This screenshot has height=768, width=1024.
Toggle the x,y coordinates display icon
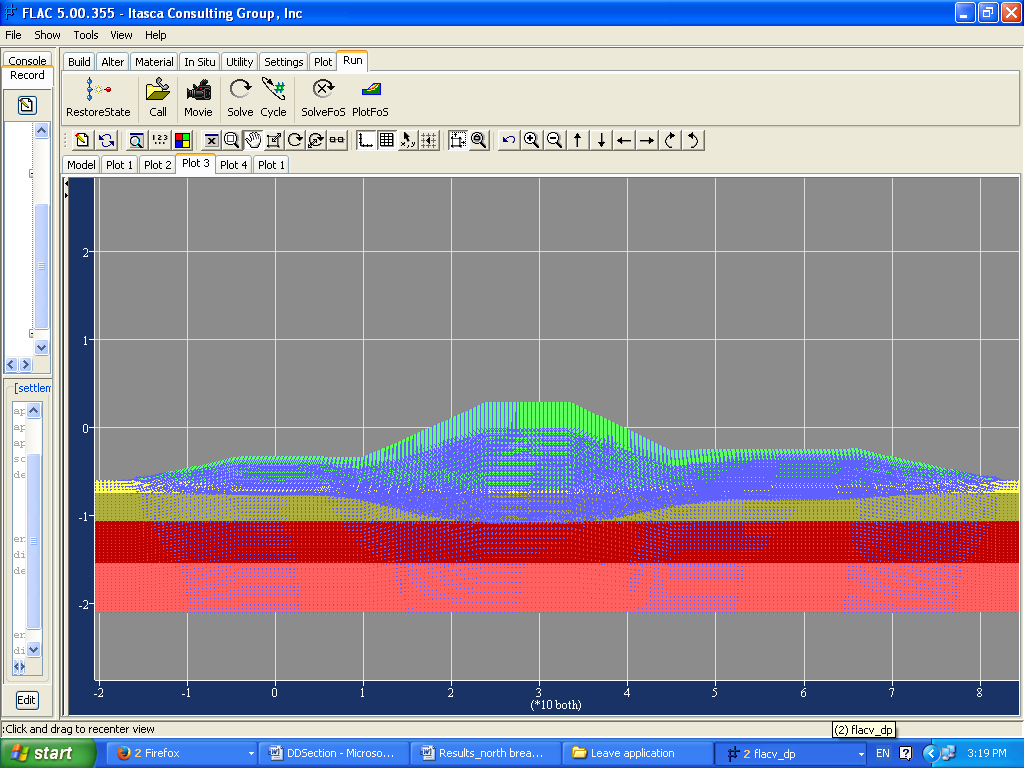[x=406, y=140]
